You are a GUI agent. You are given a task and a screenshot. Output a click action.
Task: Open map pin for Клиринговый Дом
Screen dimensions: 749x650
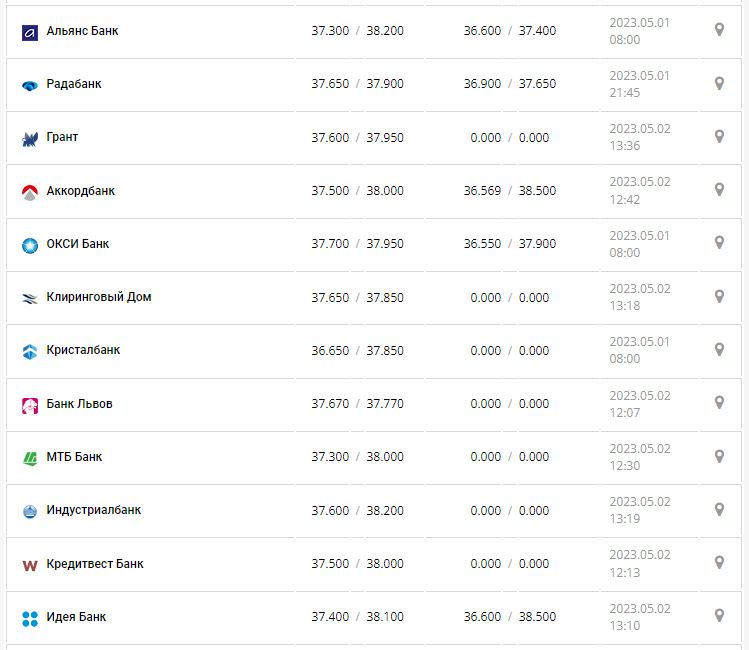718,296
